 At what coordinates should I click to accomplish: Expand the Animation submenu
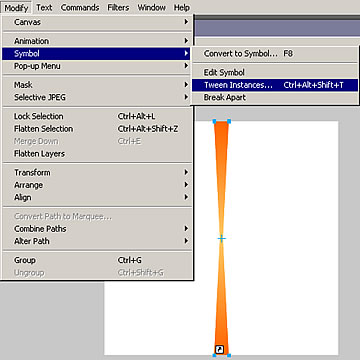[96, 41]
